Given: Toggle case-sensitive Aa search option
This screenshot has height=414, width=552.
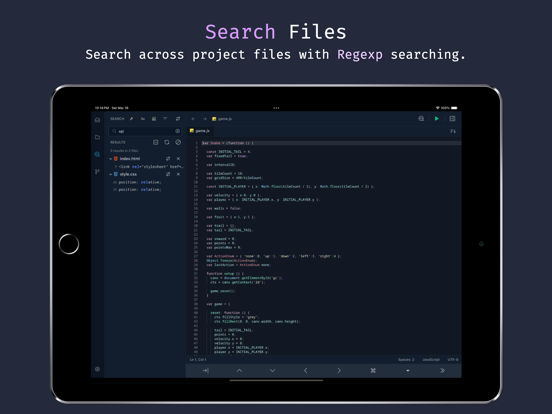Looking at the screenshot, I should tap(143, 119).
